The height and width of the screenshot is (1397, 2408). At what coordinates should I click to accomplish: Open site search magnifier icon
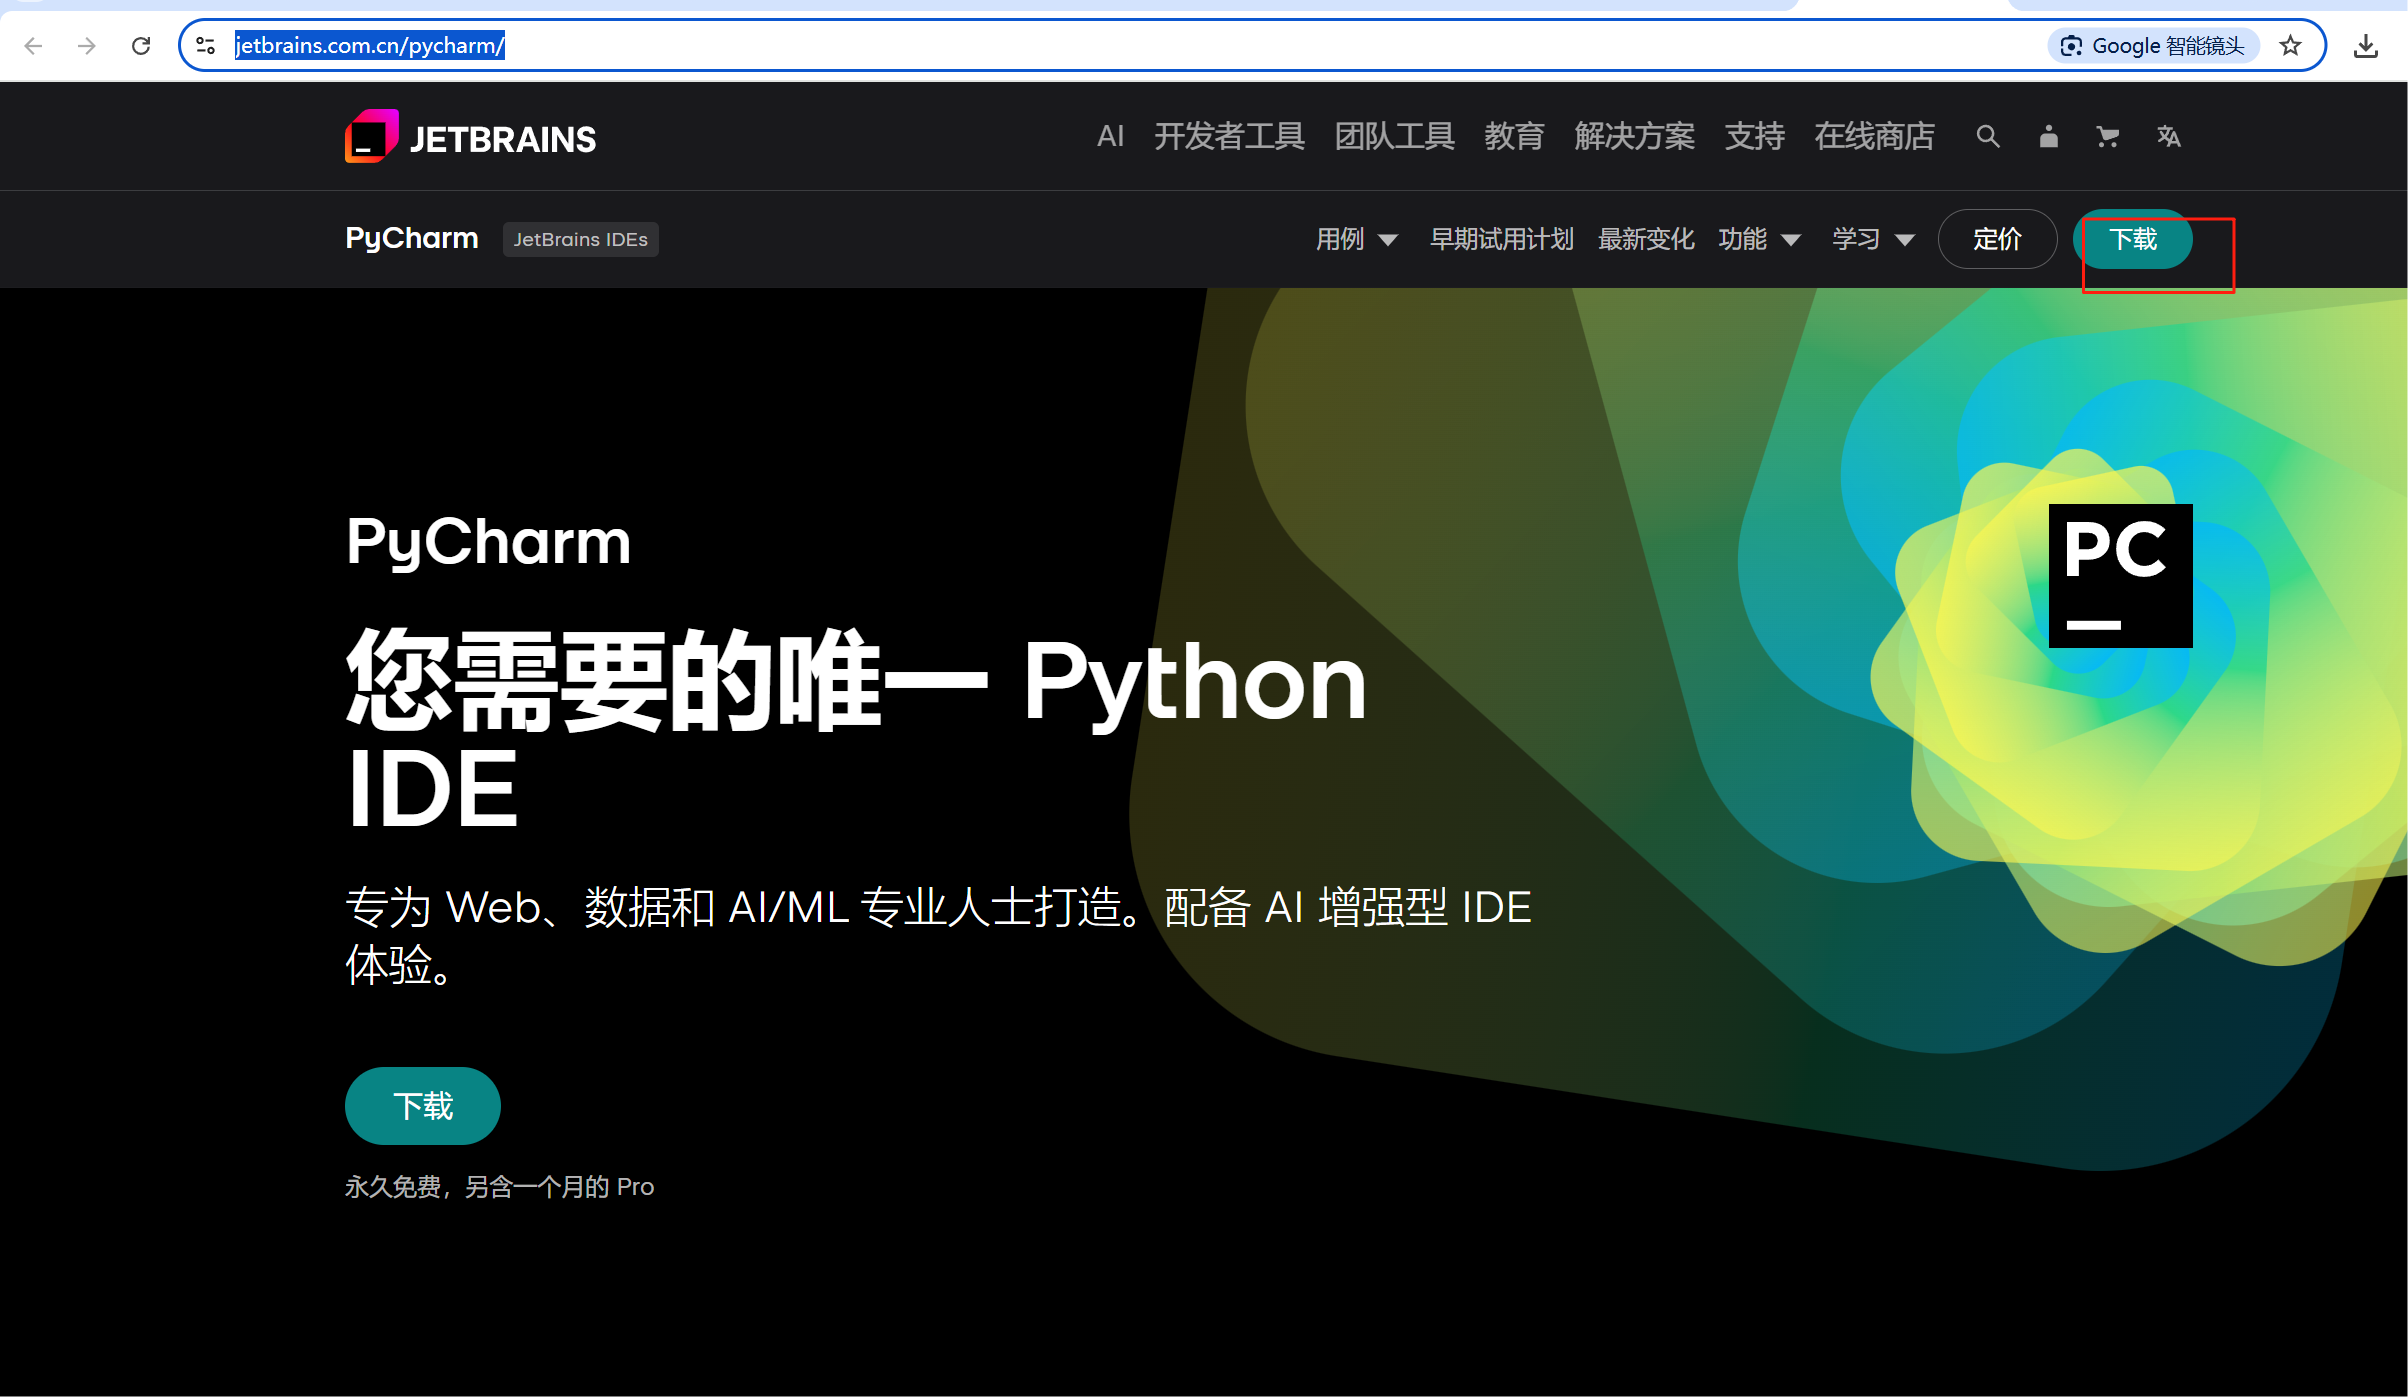point(1987,137)
